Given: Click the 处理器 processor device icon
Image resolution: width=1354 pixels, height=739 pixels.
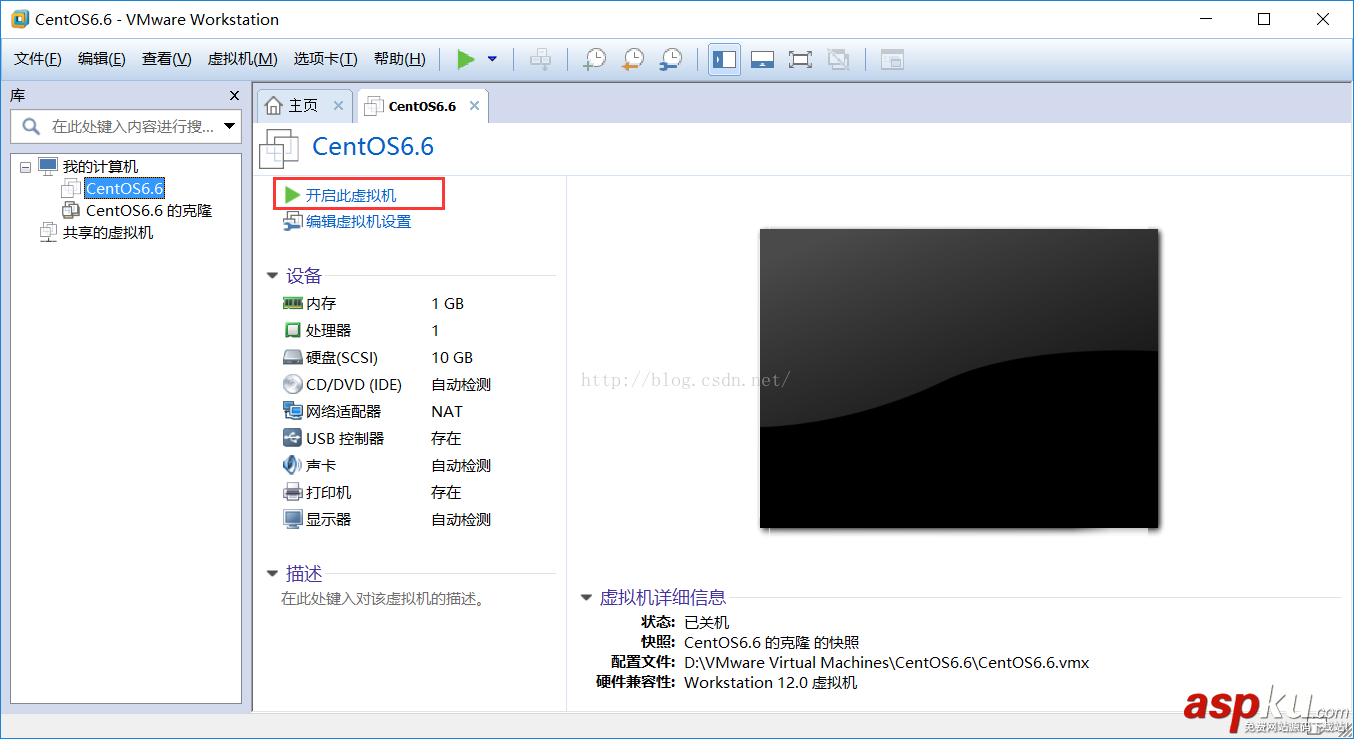Looking at the screenshot, I should (x=292, y=330).
